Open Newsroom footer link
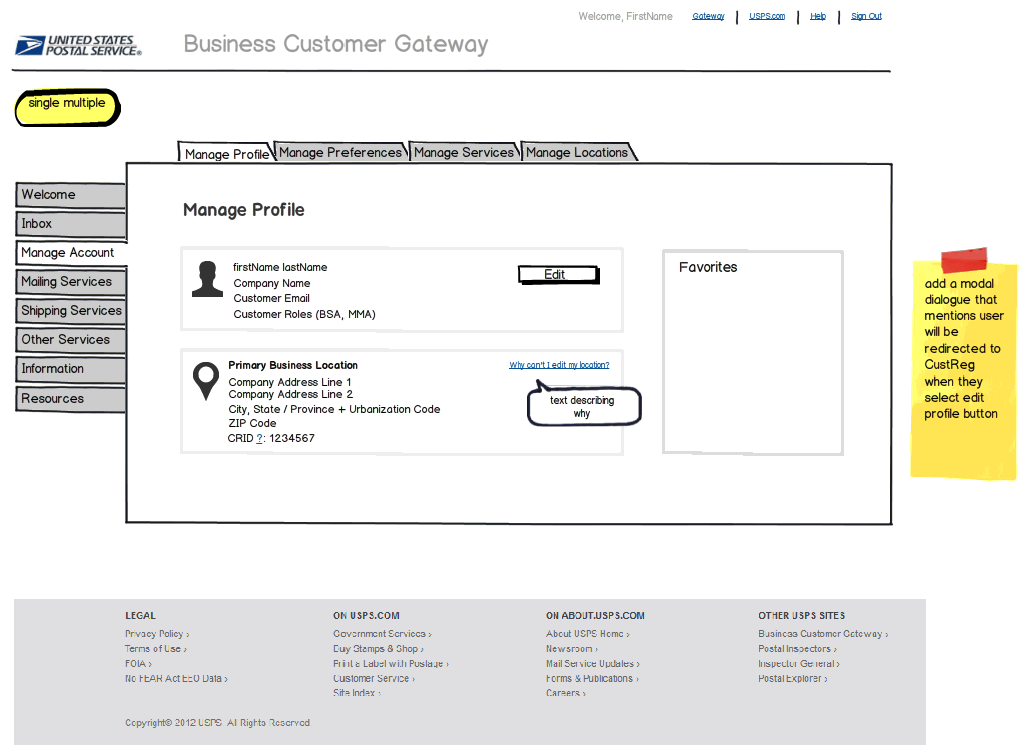Image resolution: width=1028 pixels, height=753 pixels. [x=571, y=649]
